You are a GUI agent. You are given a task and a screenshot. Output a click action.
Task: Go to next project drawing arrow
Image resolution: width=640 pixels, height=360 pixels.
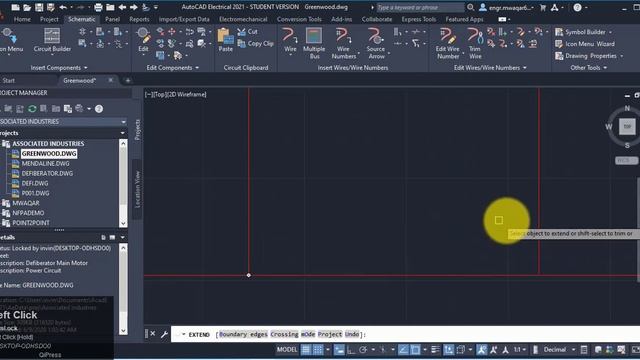[x=134, y=7]
